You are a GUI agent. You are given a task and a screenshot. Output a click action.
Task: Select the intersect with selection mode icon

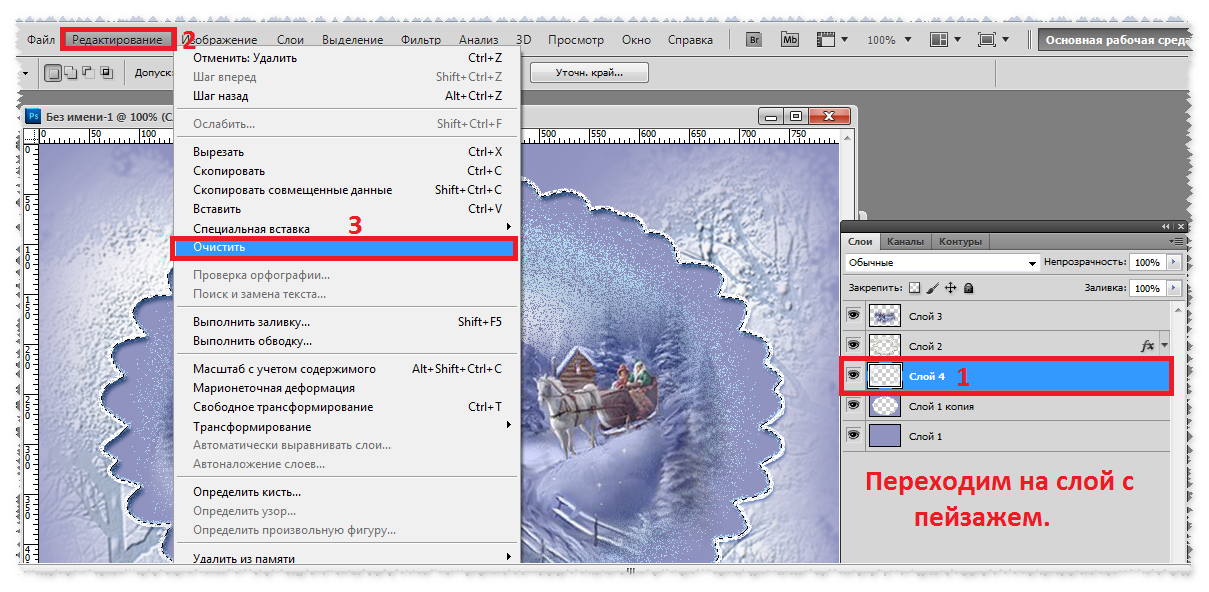tap(106, 72)
